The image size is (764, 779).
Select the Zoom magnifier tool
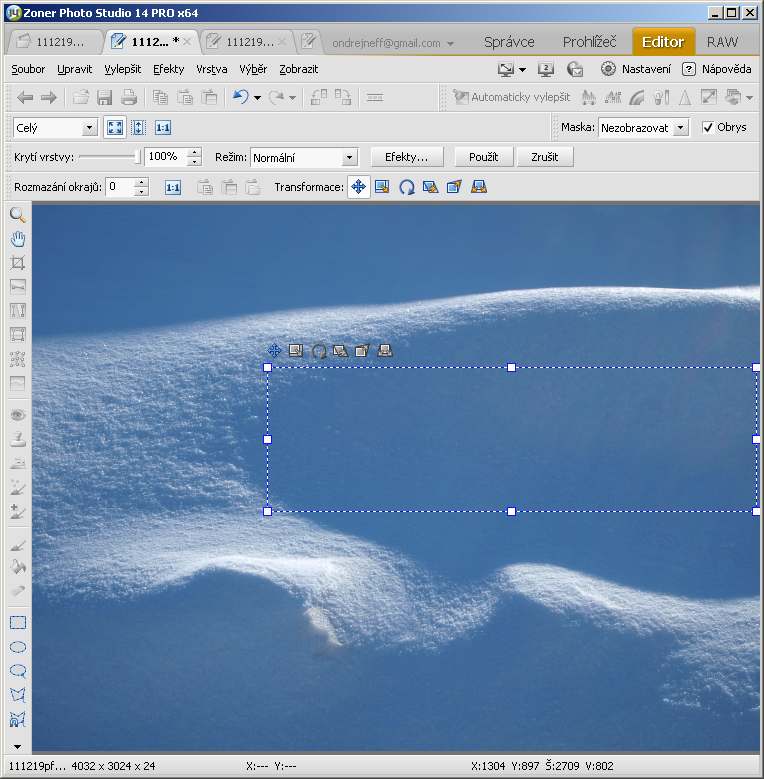pyautogui.click(x=17, y=215)
